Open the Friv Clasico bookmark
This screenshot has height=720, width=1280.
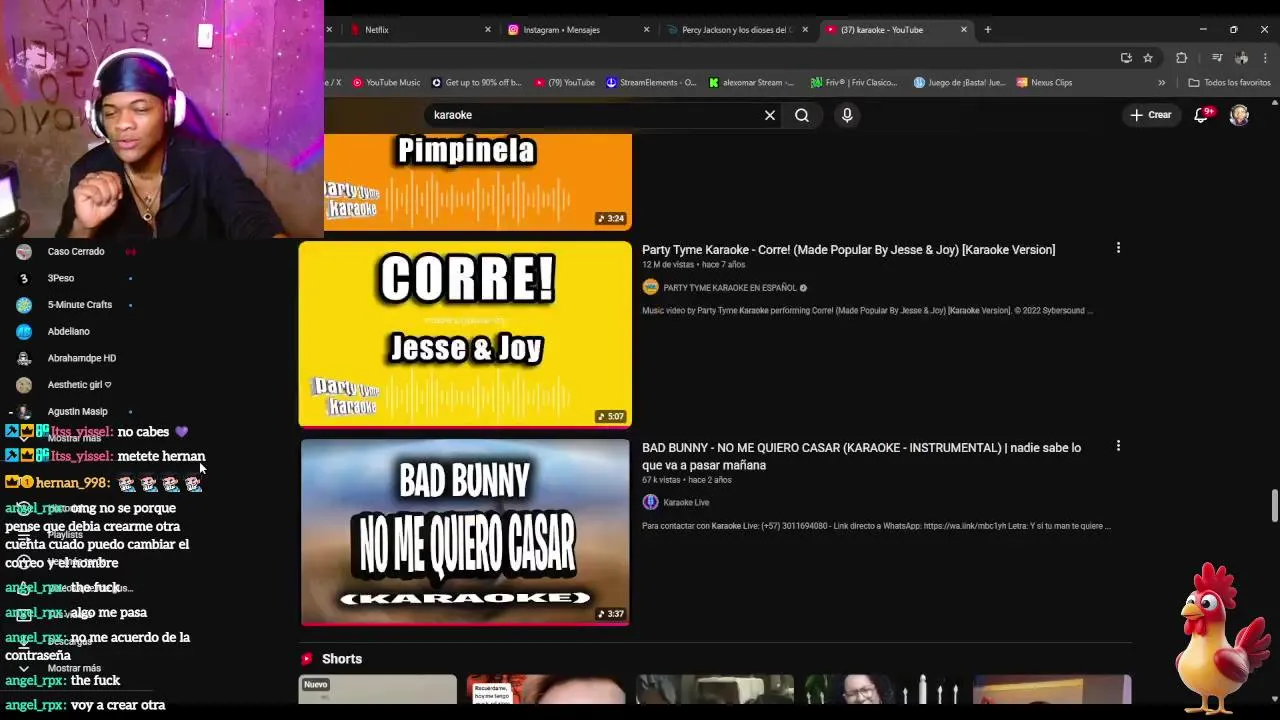click(x=854, y=83)
